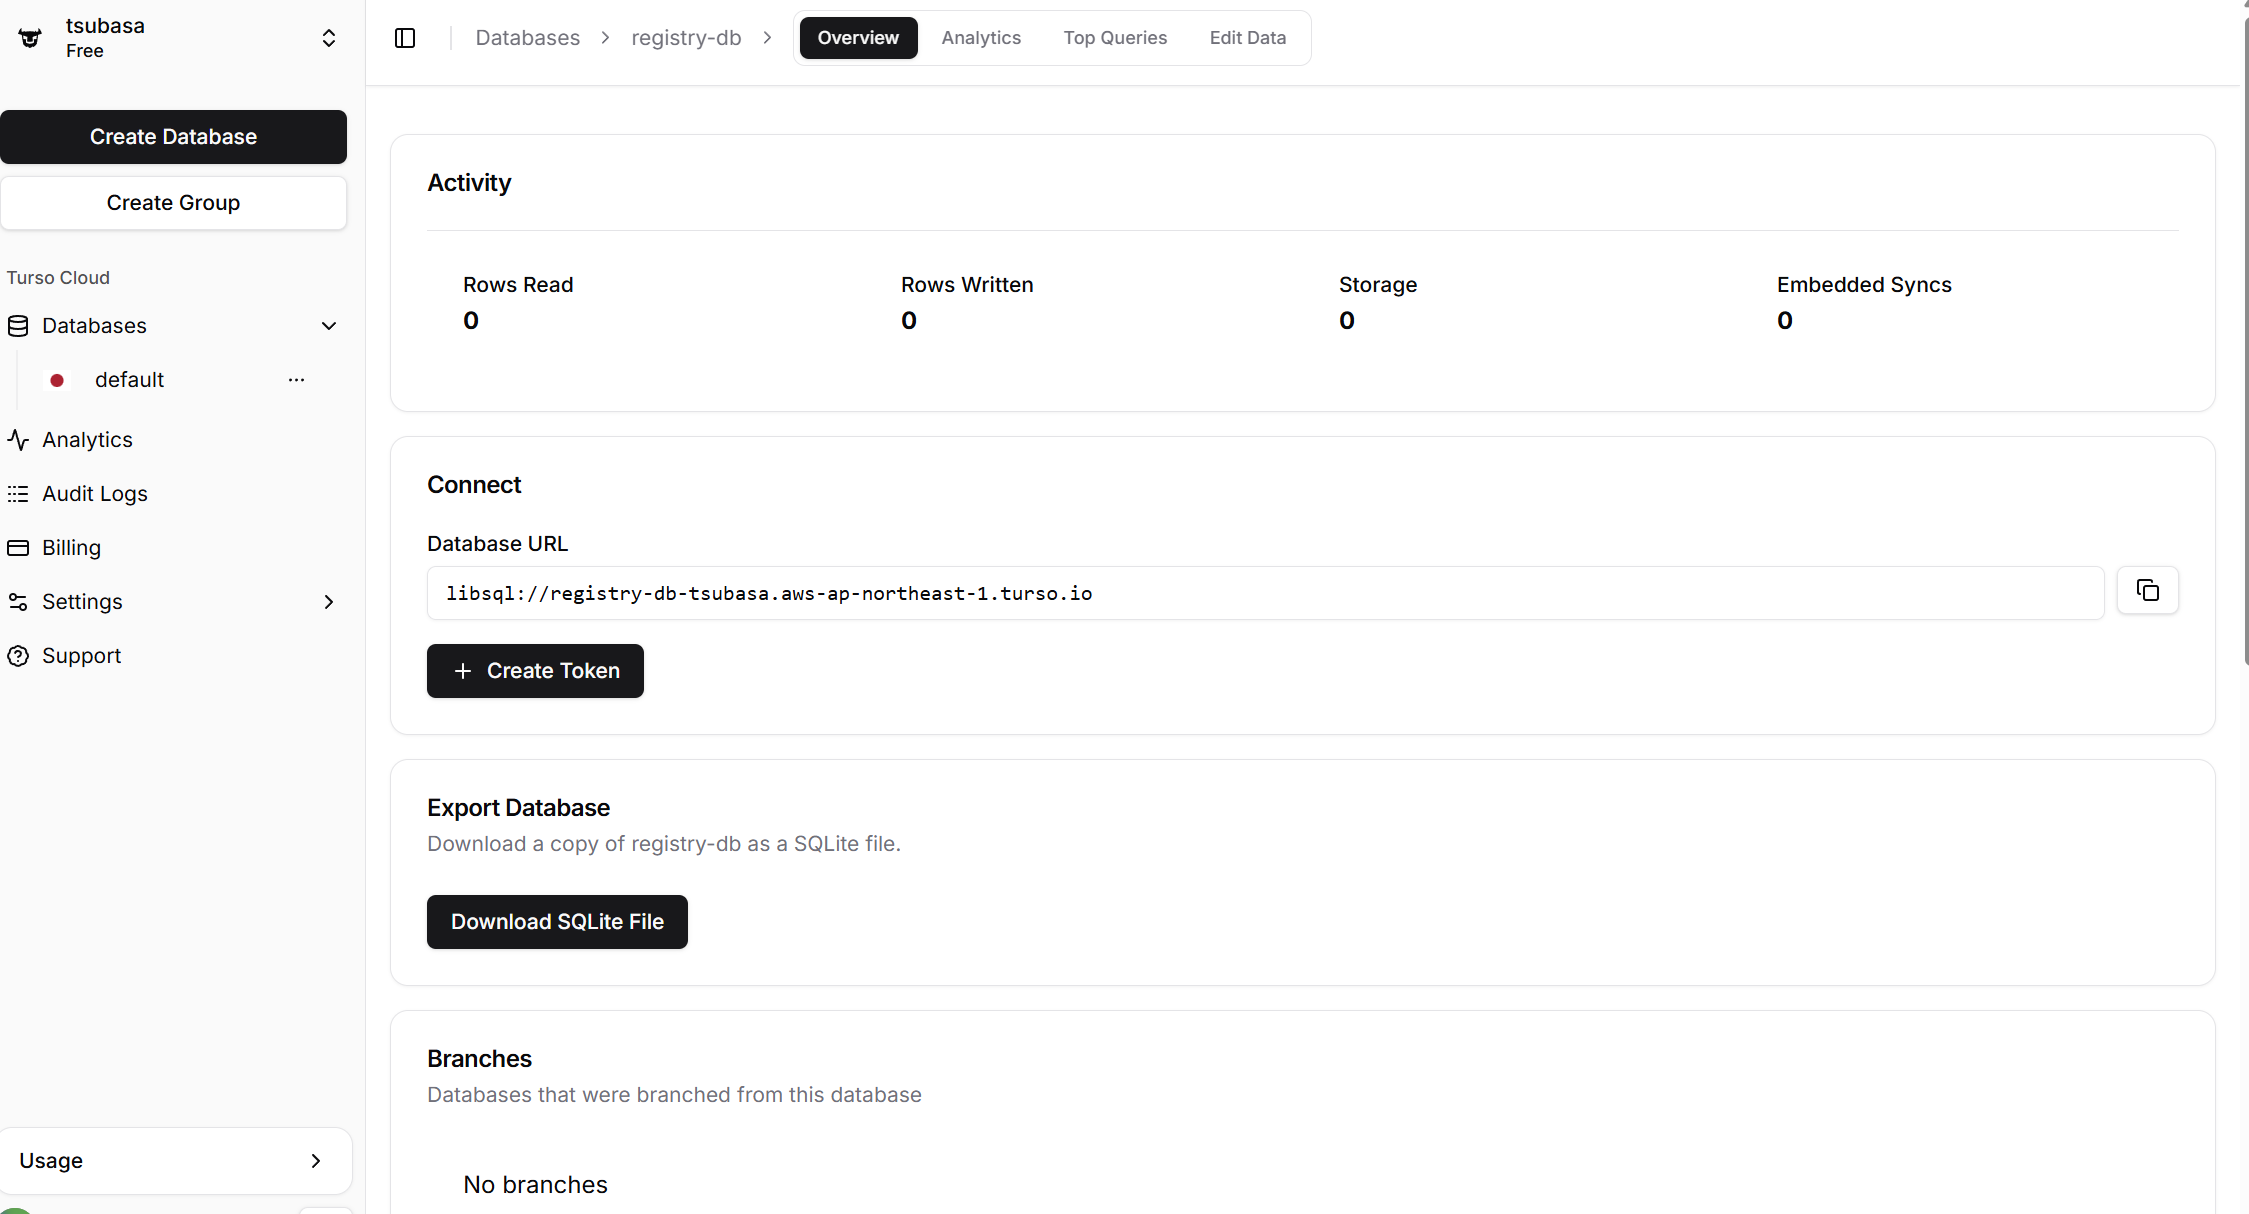Click the Analytics pulse icon in sidebar
Viewport: 2249px width, 1214px height.
pyautogui.click(x=18, y=440)
